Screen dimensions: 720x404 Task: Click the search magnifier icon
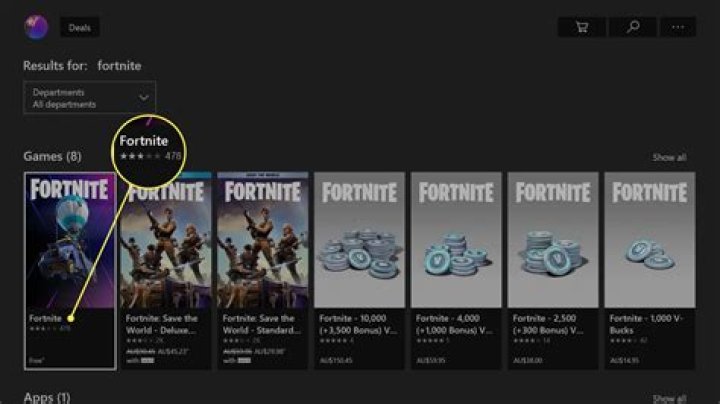coord(633,28)
